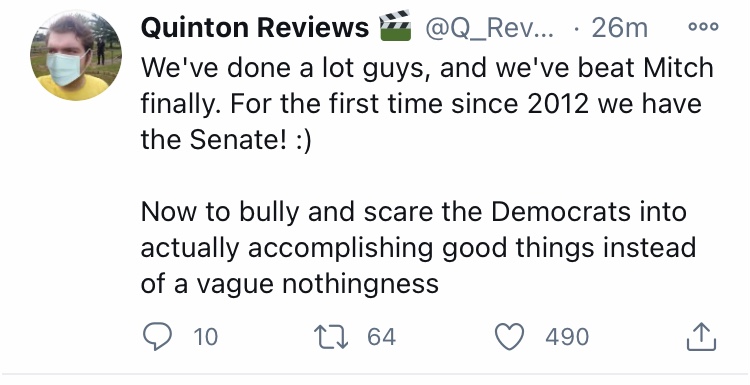Click "the Senate! :)" text line

tap(226, 140)
